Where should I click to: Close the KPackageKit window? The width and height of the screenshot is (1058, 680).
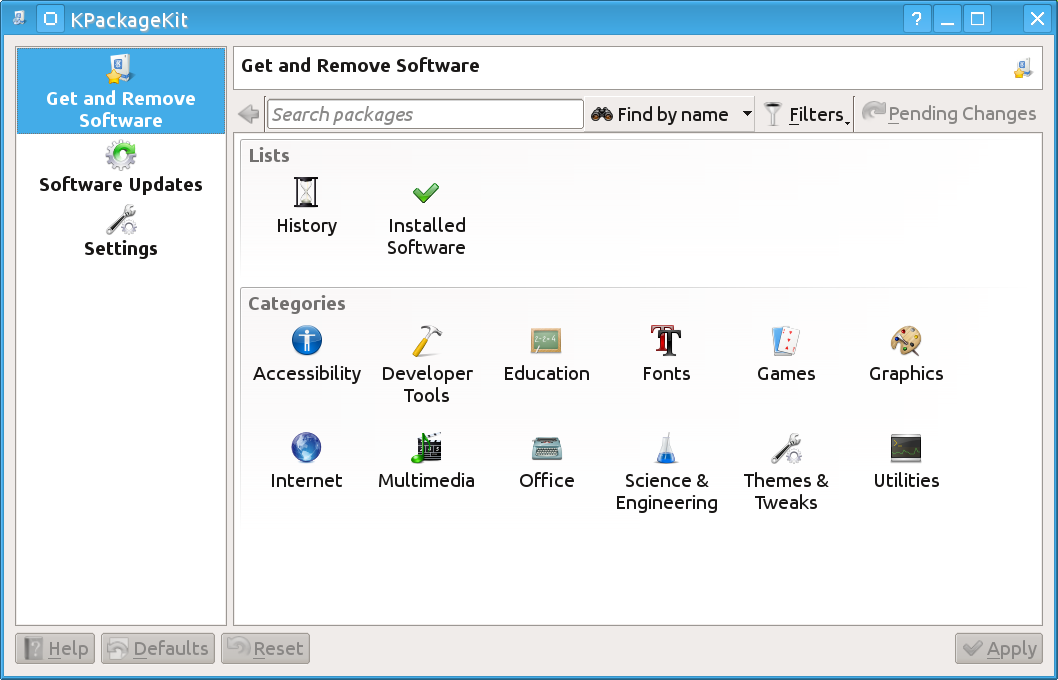coord(1038,18)
